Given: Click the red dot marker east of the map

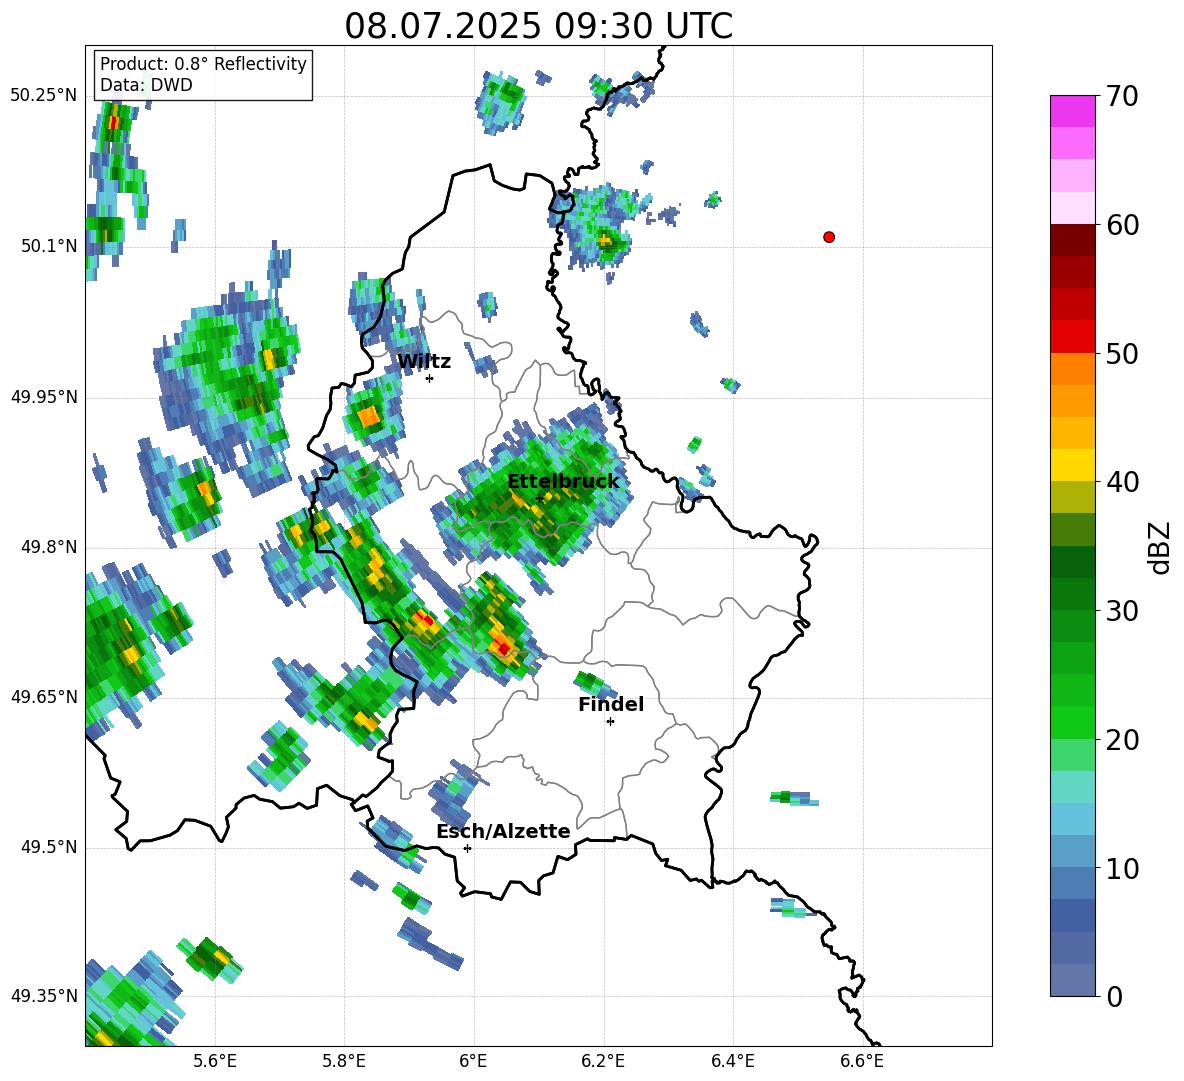Looking at the screenshot, I should pos(829,237).
